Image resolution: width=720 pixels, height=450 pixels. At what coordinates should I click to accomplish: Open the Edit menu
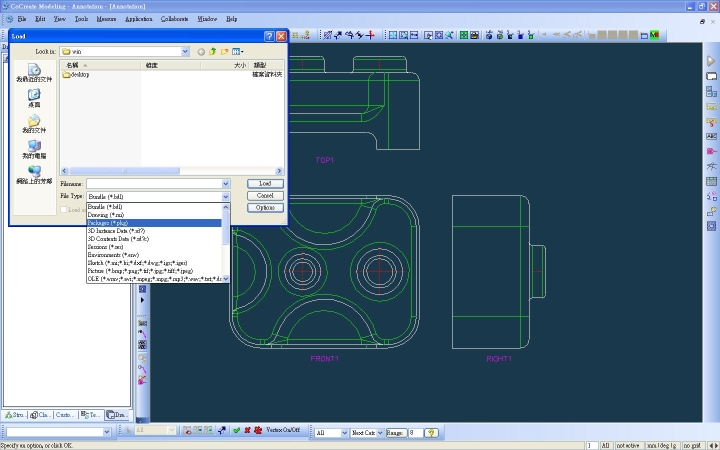point(40,19)
